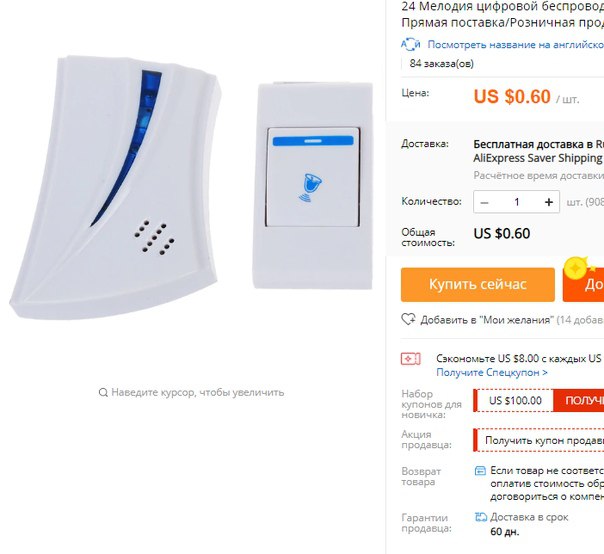The height and width of the screenshot is (554, 604).
Task: Click the translate icon beside English title link
Action: [411, 45]
